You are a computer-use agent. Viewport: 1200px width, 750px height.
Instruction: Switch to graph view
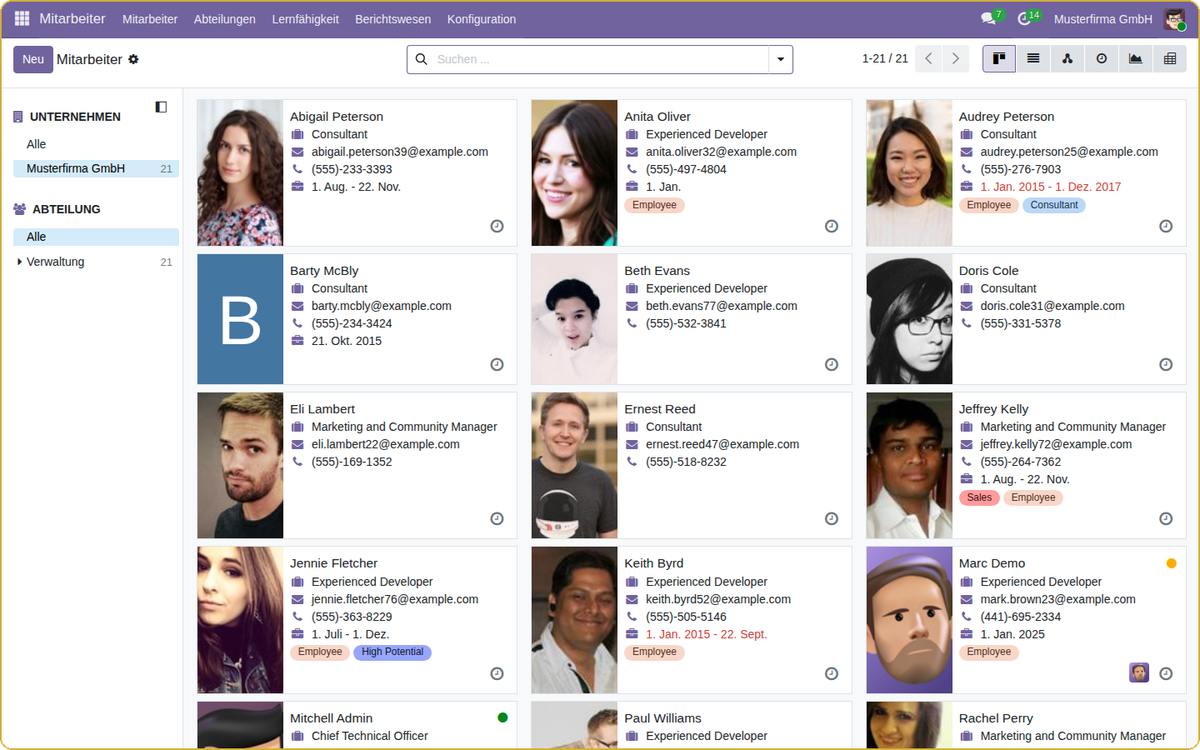1135,59
